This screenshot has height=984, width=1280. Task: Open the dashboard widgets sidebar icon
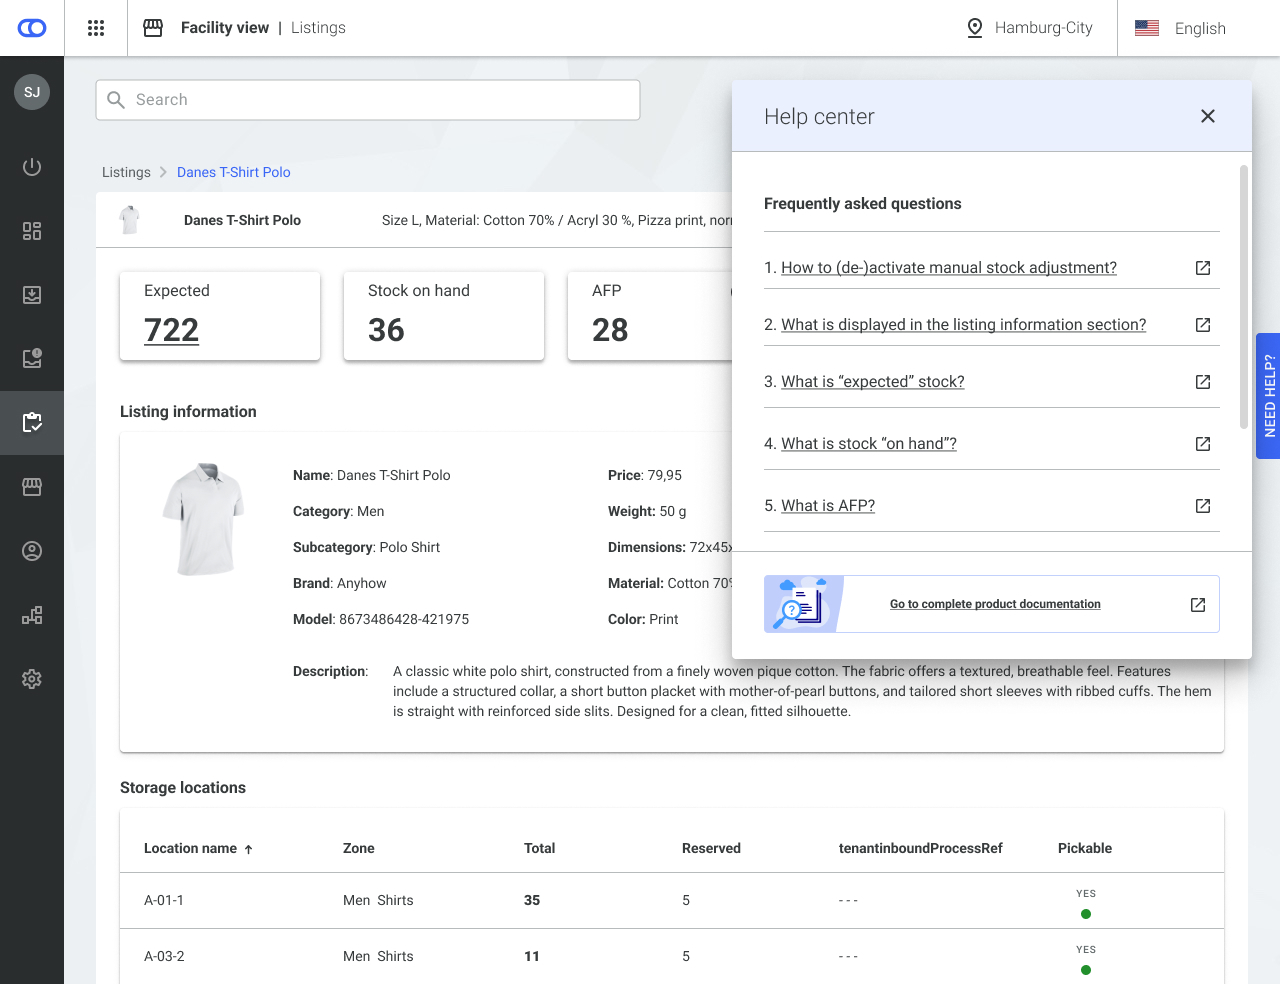[x=32, y=231]
